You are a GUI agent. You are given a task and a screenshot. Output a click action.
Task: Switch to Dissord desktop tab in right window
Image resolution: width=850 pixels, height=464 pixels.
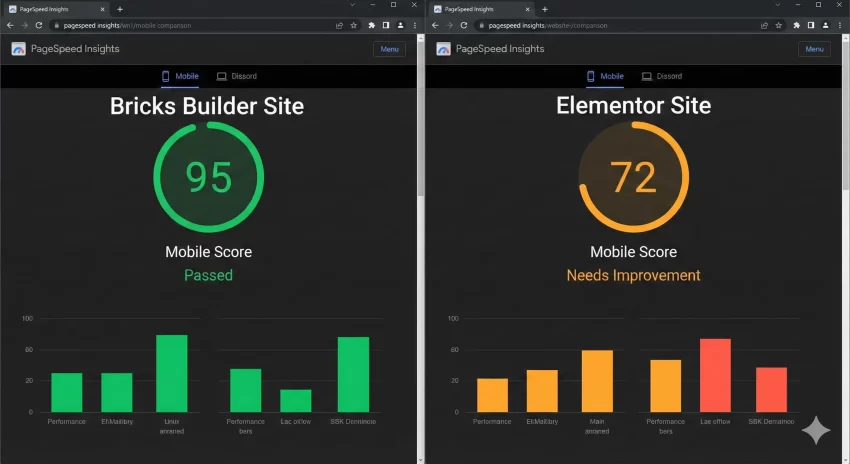pos(662,76)
